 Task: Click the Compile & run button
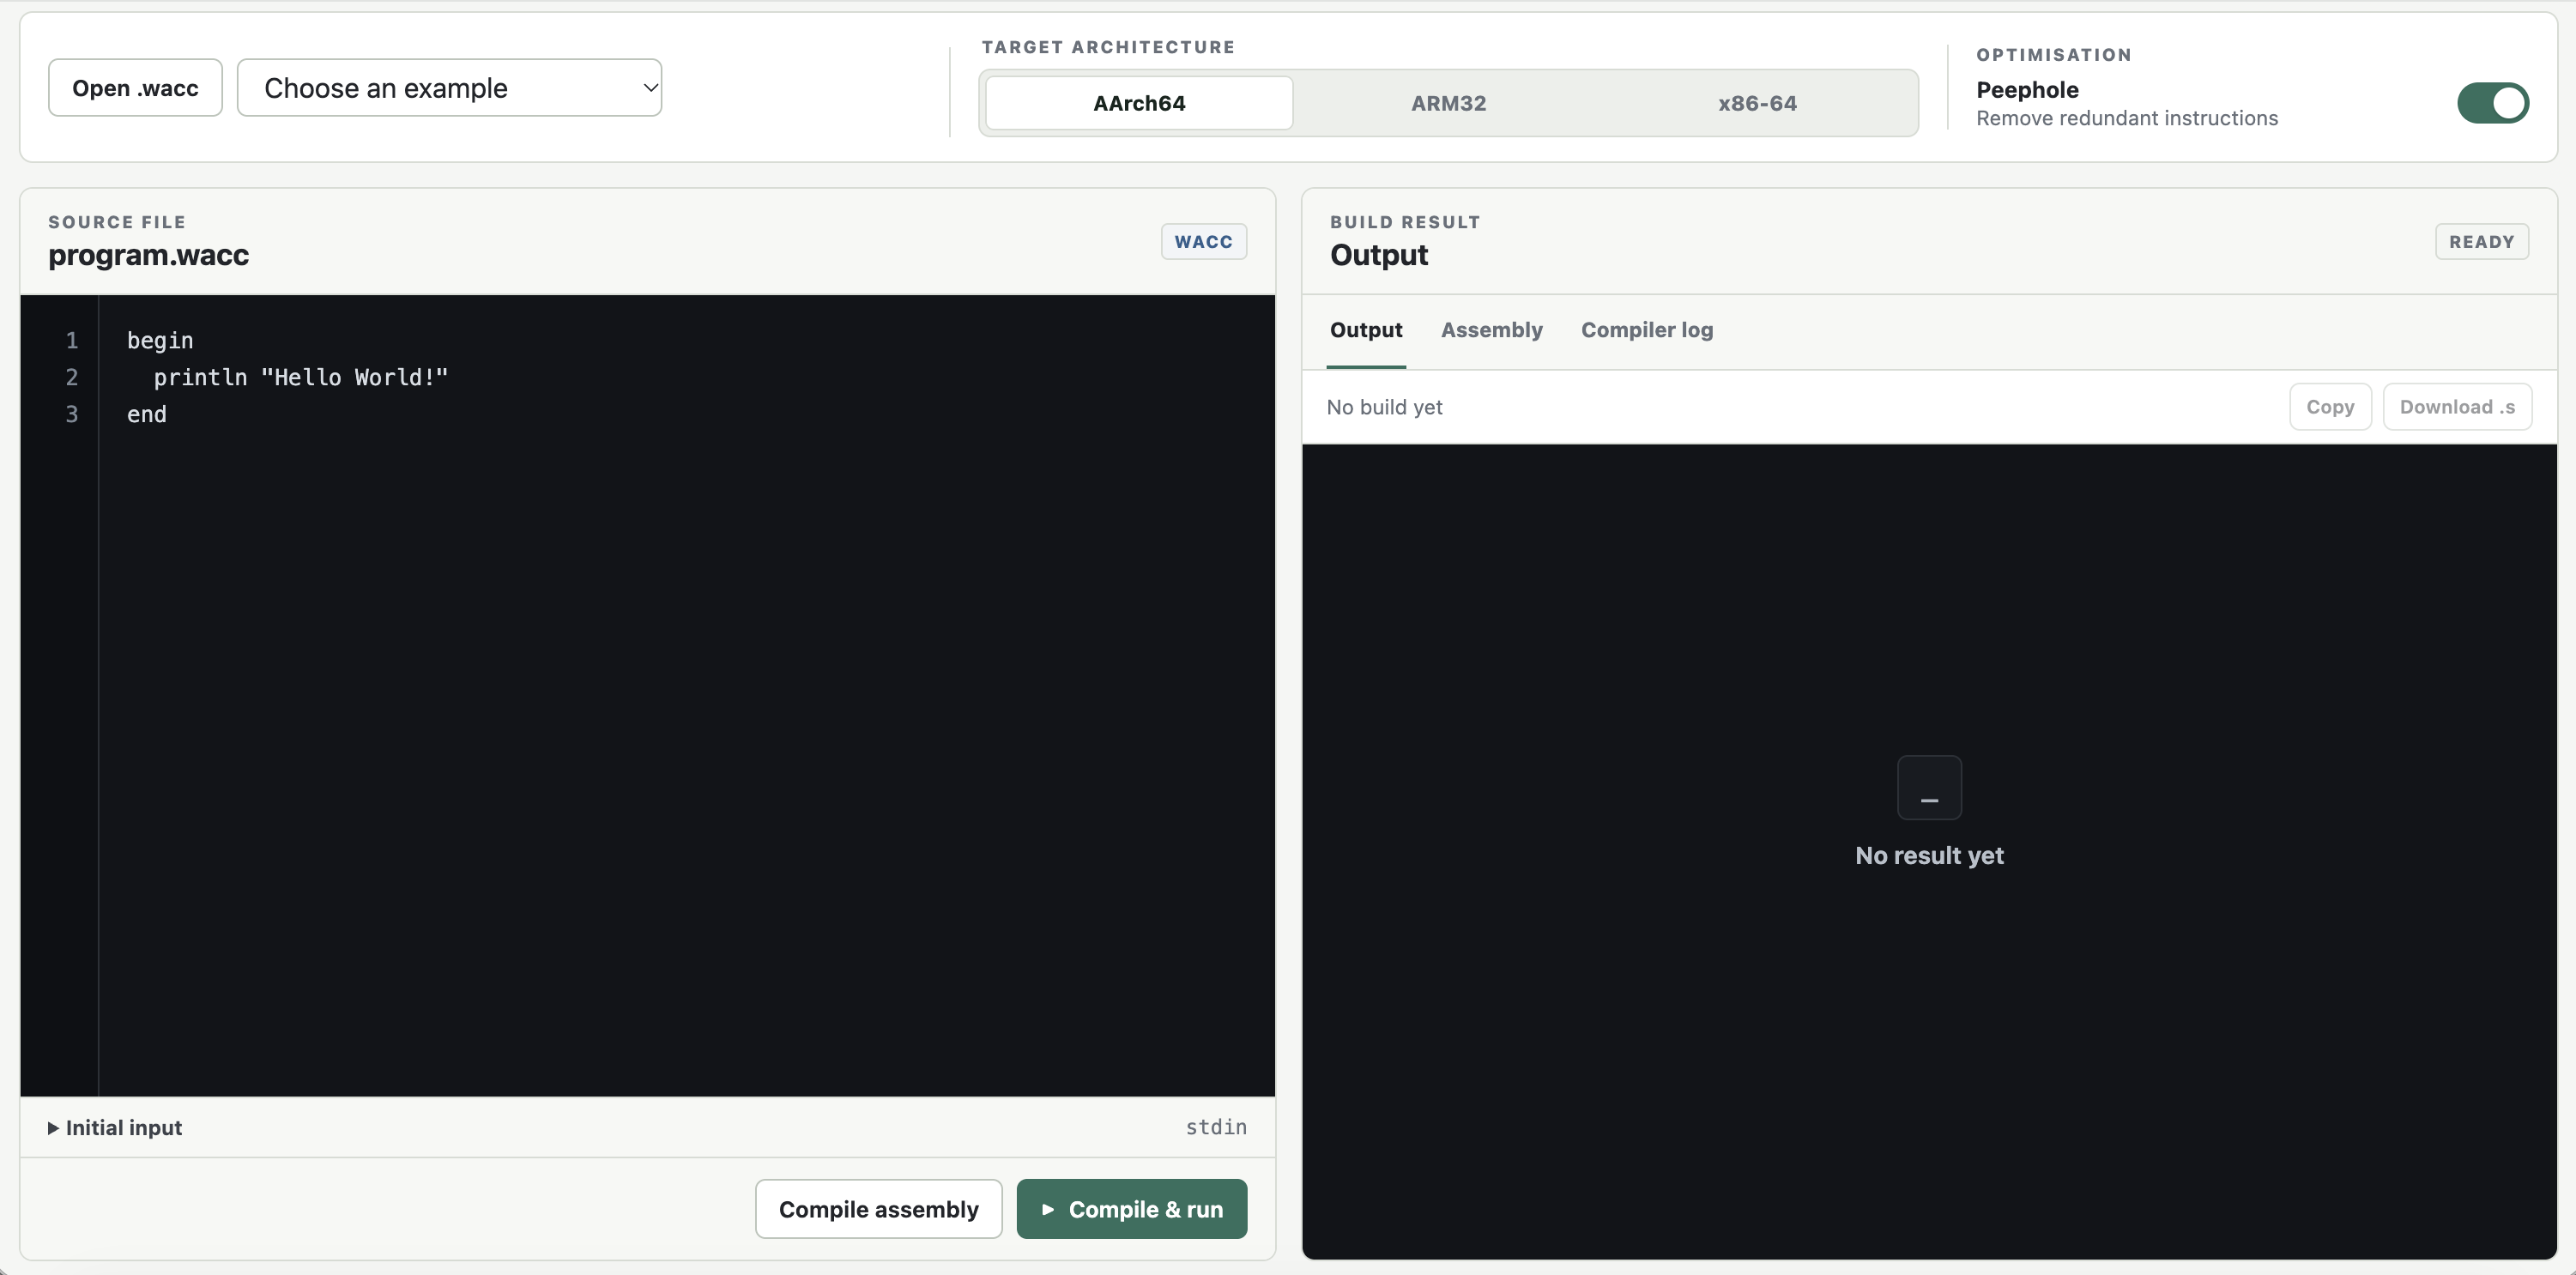[x=1131, y=1209]
